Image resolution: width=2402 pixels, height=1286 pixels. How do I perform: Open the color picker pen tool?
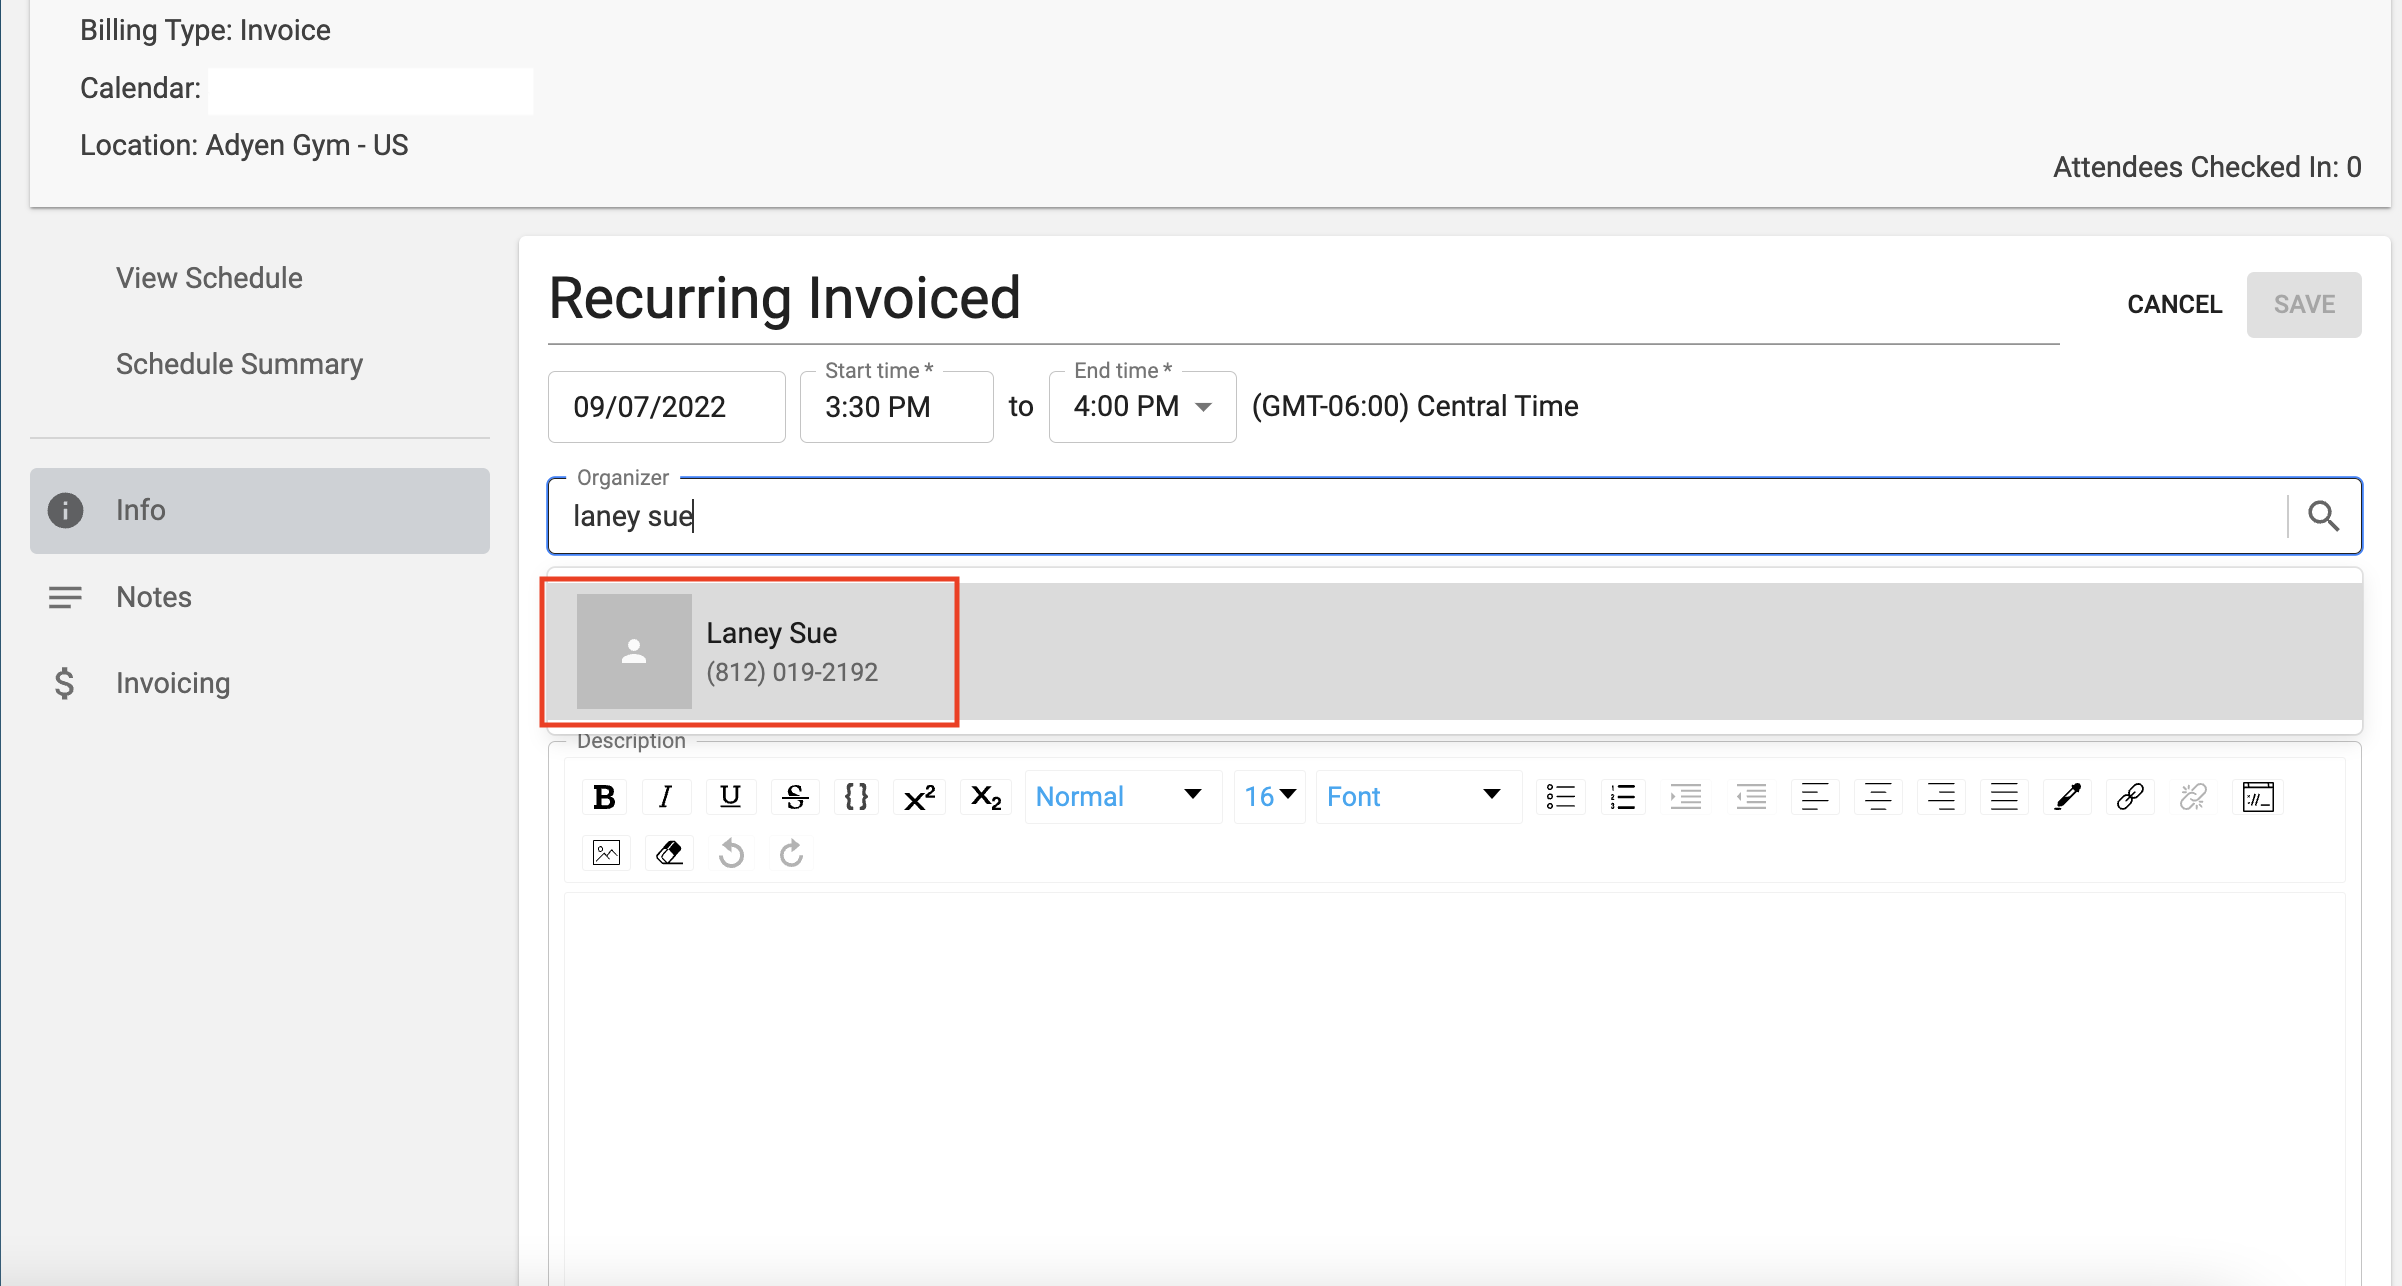(x=2067, y=797)
